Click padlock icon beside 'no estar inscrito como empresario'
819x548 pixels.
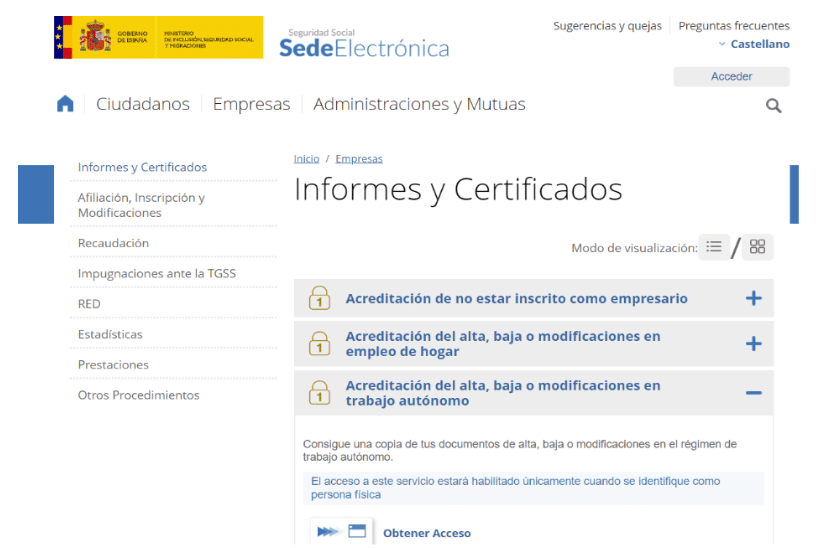[319, 298]
